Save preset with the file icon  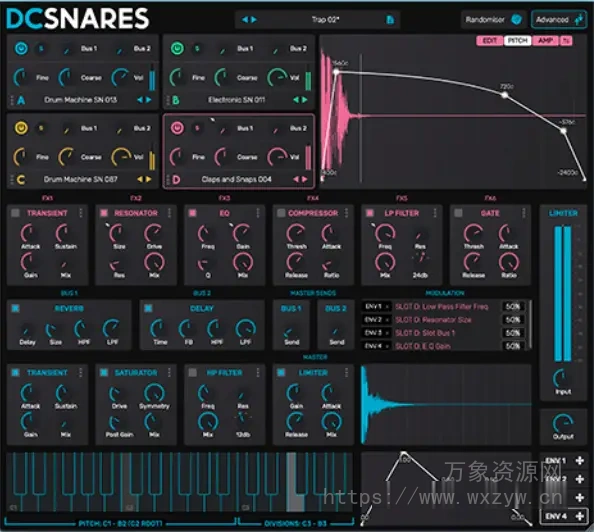click(390, 20)
